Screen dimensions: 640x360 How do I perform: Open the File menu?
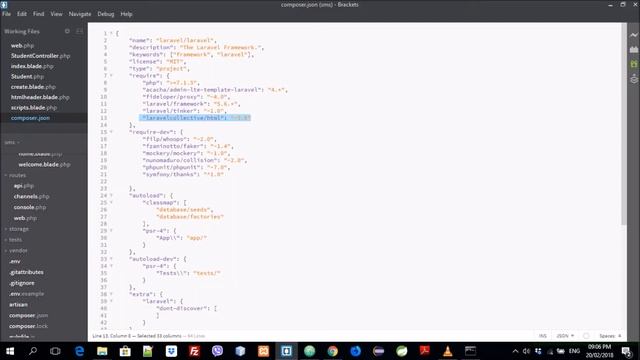point(6,14)
